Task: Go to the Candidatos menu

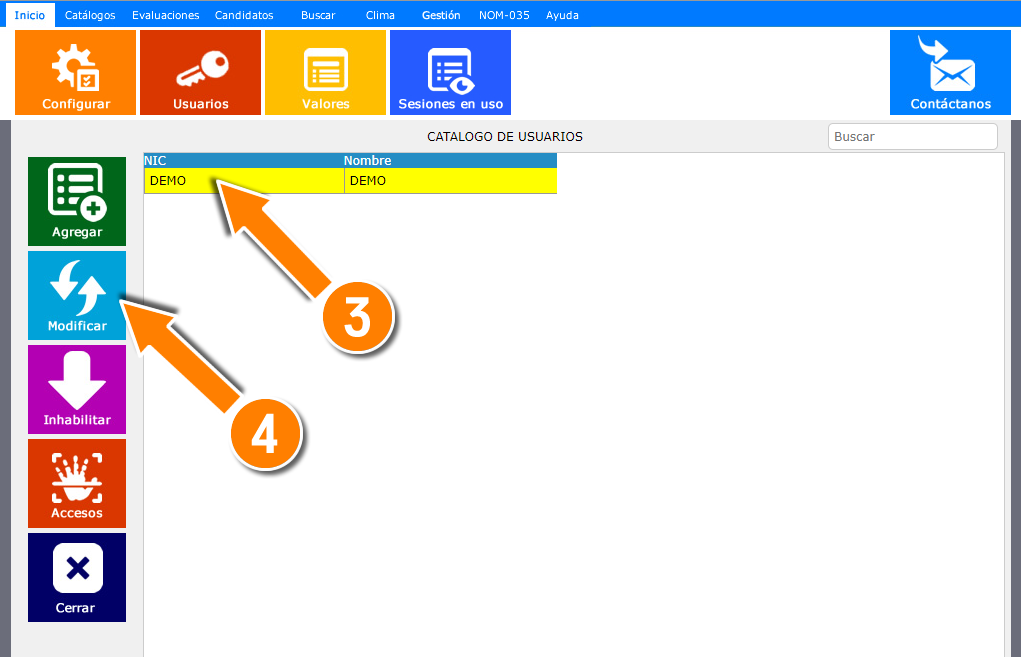Action: click(x=244, y=15)
